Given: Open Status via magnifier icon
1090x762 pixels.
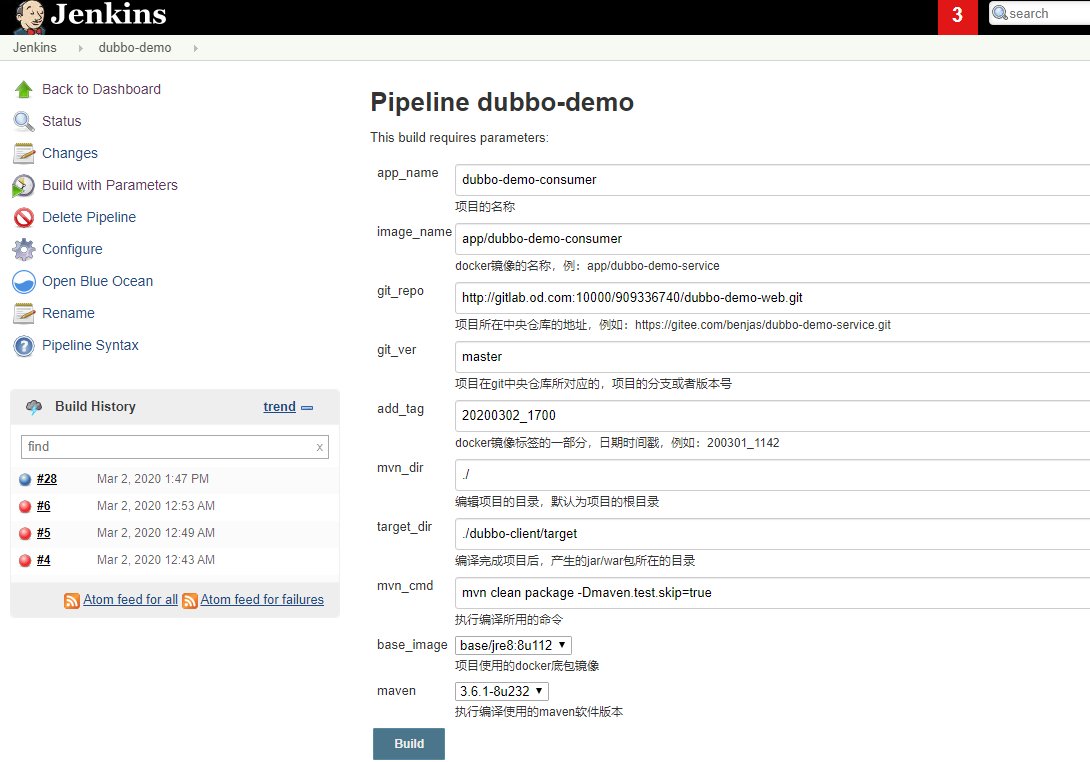Looking at the screenshot, I should (24, 121).
